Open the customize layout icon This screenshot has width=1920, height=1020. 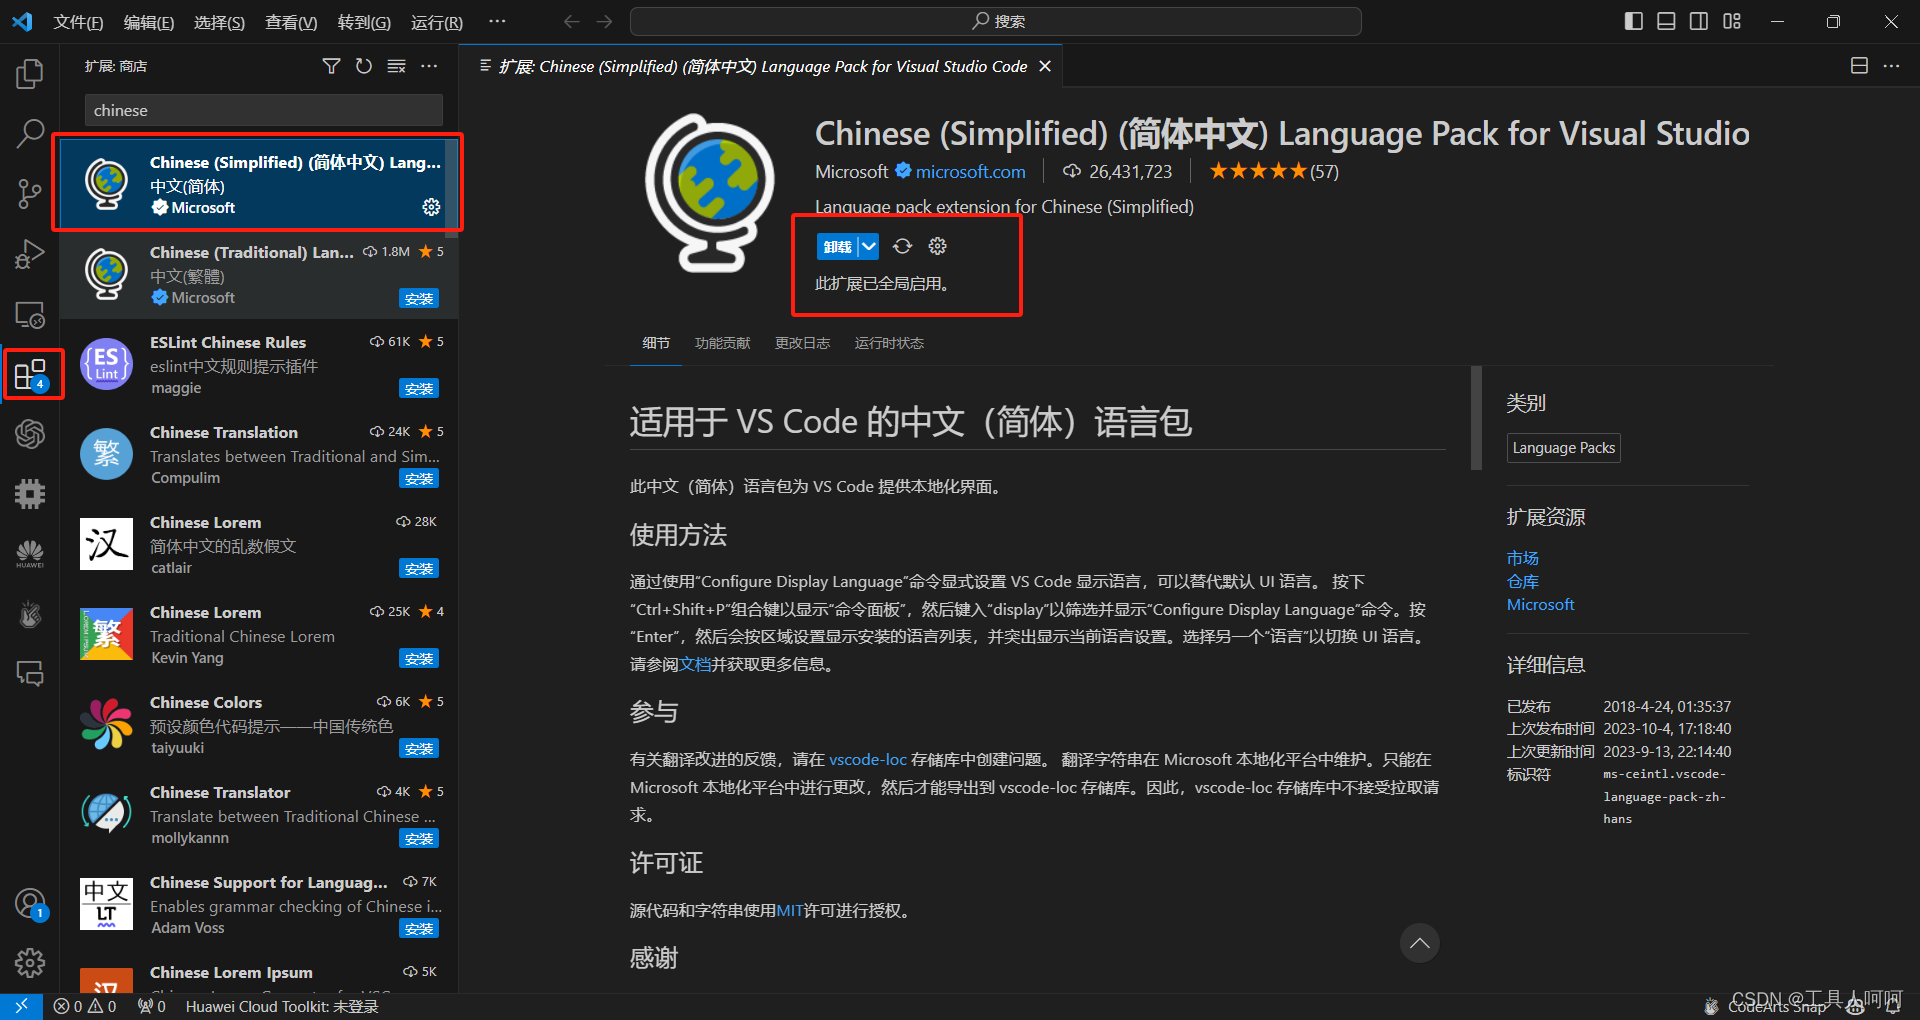pyautogui.click(x=1732, y=21)
